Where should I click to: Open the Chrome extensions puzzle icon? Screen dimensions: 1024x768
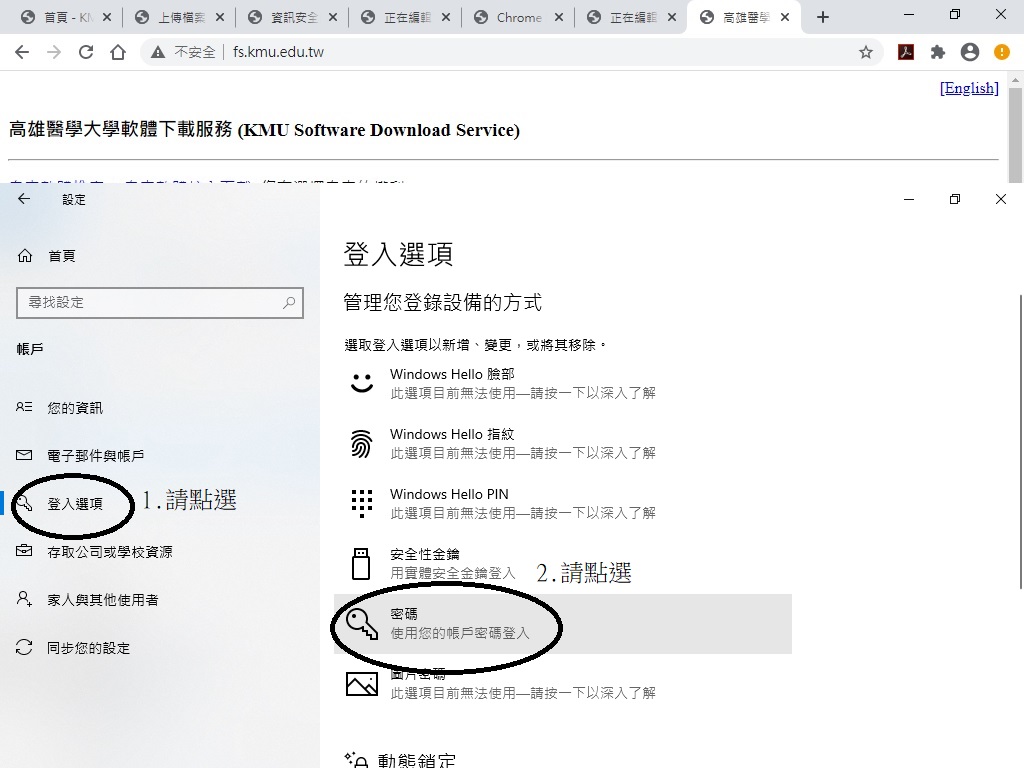point(938,52)
